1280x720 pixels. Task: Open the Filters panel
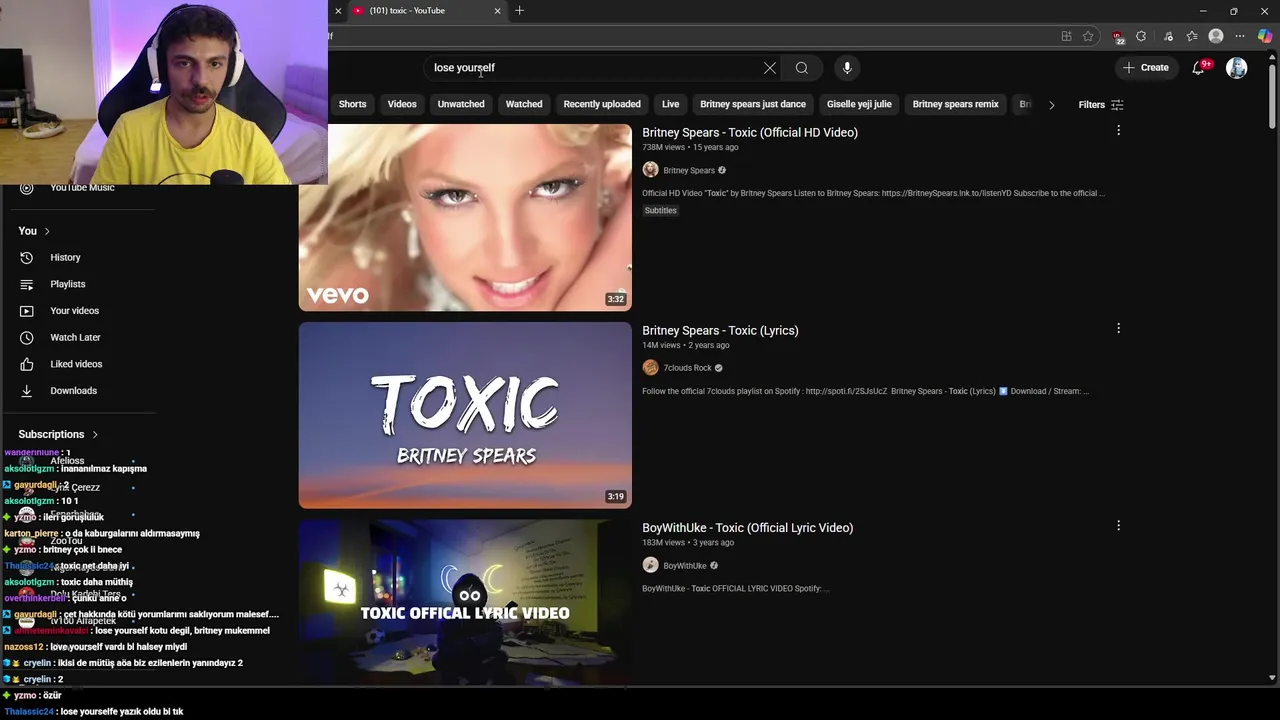pyautogui.click(x=1101, y=105)
